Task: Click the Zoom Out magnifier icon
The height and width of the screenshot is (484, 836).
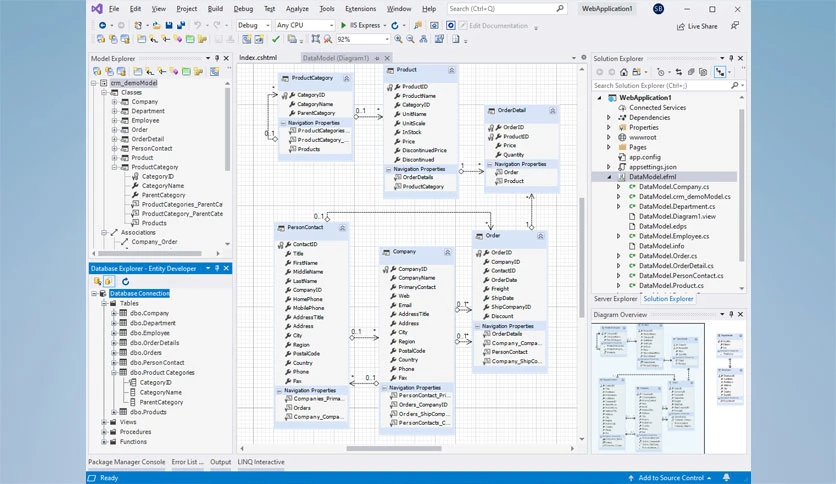Action: click(411, 39)
